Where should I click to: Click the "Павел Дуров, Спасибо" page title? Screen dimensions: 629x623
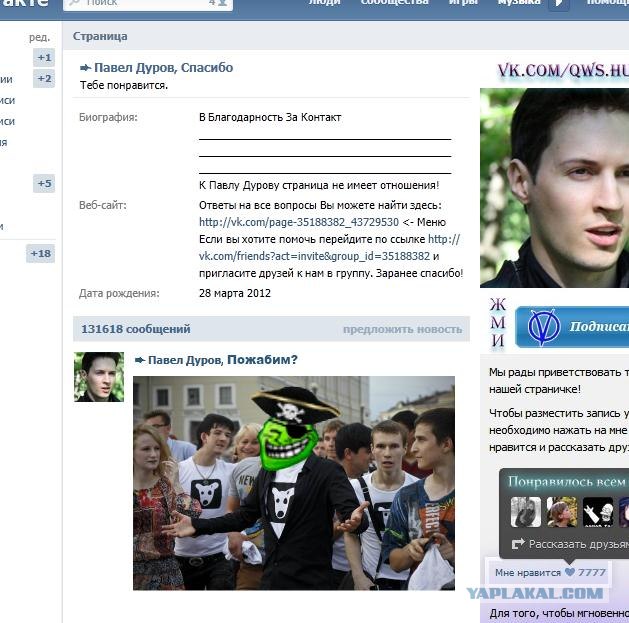pos(163,67)
